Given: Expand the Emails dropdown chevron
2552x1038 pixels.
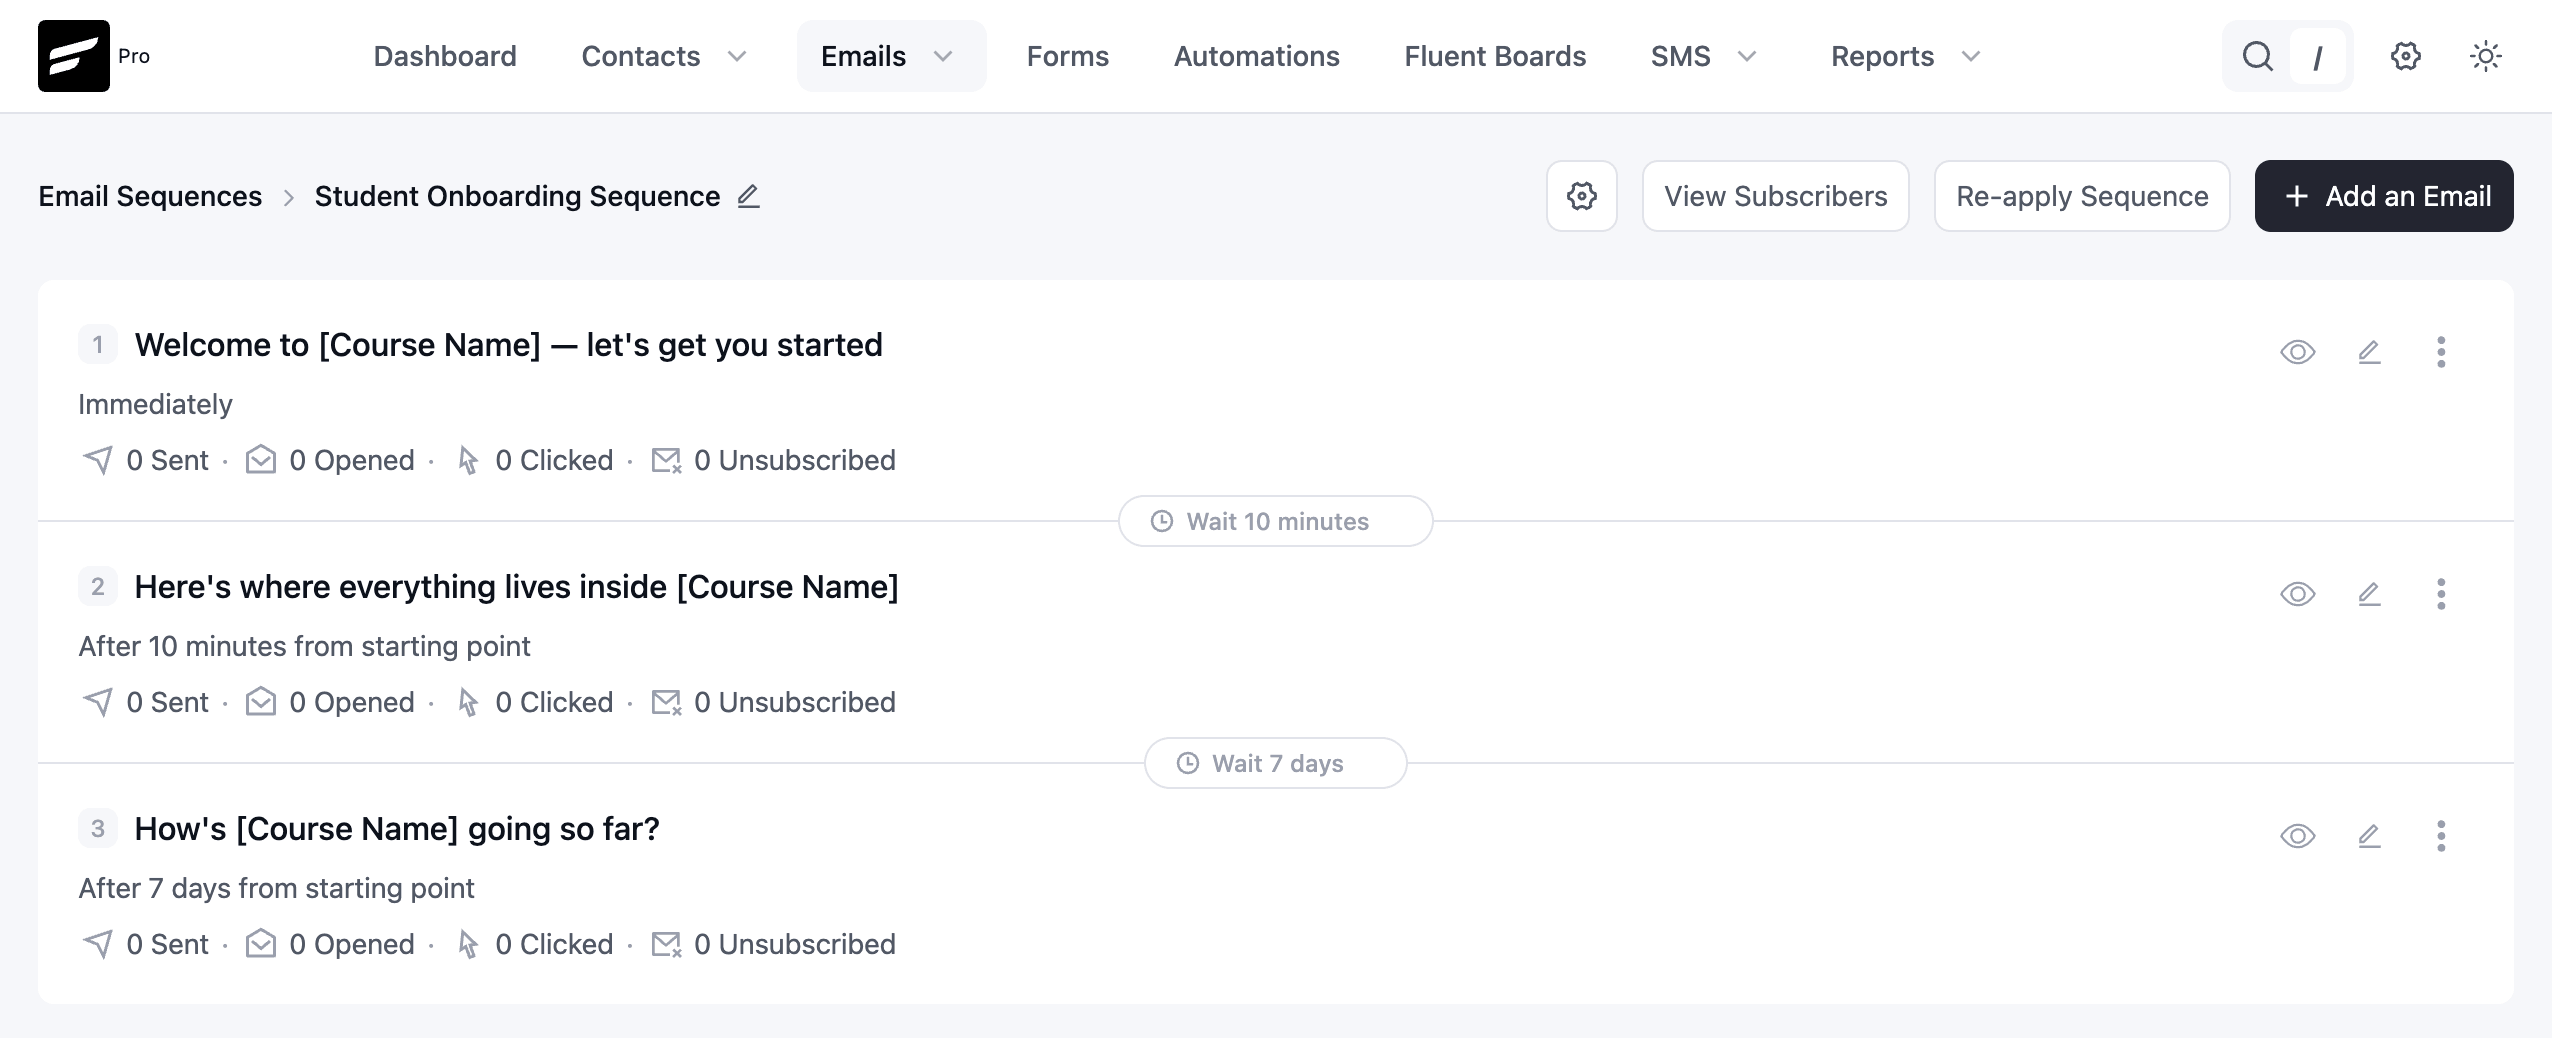Looking at the screenshot, I should coord(943,56).
